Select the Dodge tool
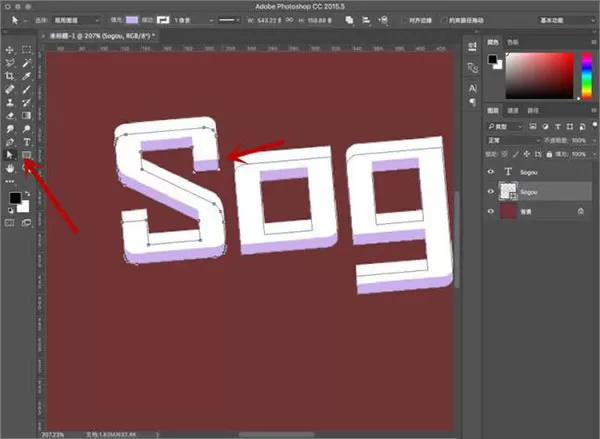Viewport: 600px width, 439px height. (26, 129)
